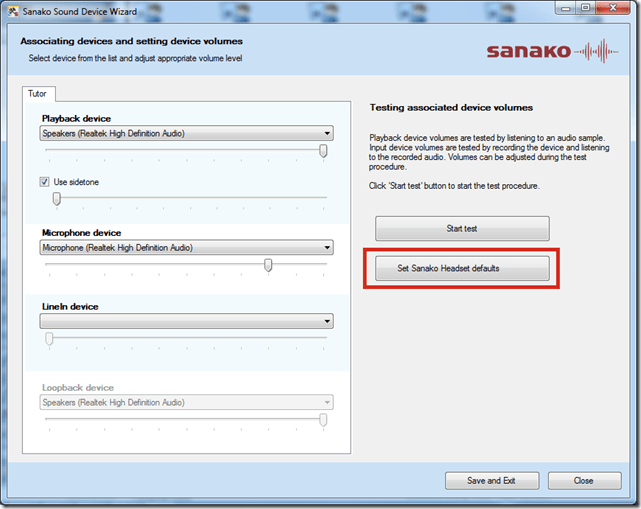Screen dimensions: 641x509
Task: Toggle the Use sidetone checkbox
Action: (44, 182)
